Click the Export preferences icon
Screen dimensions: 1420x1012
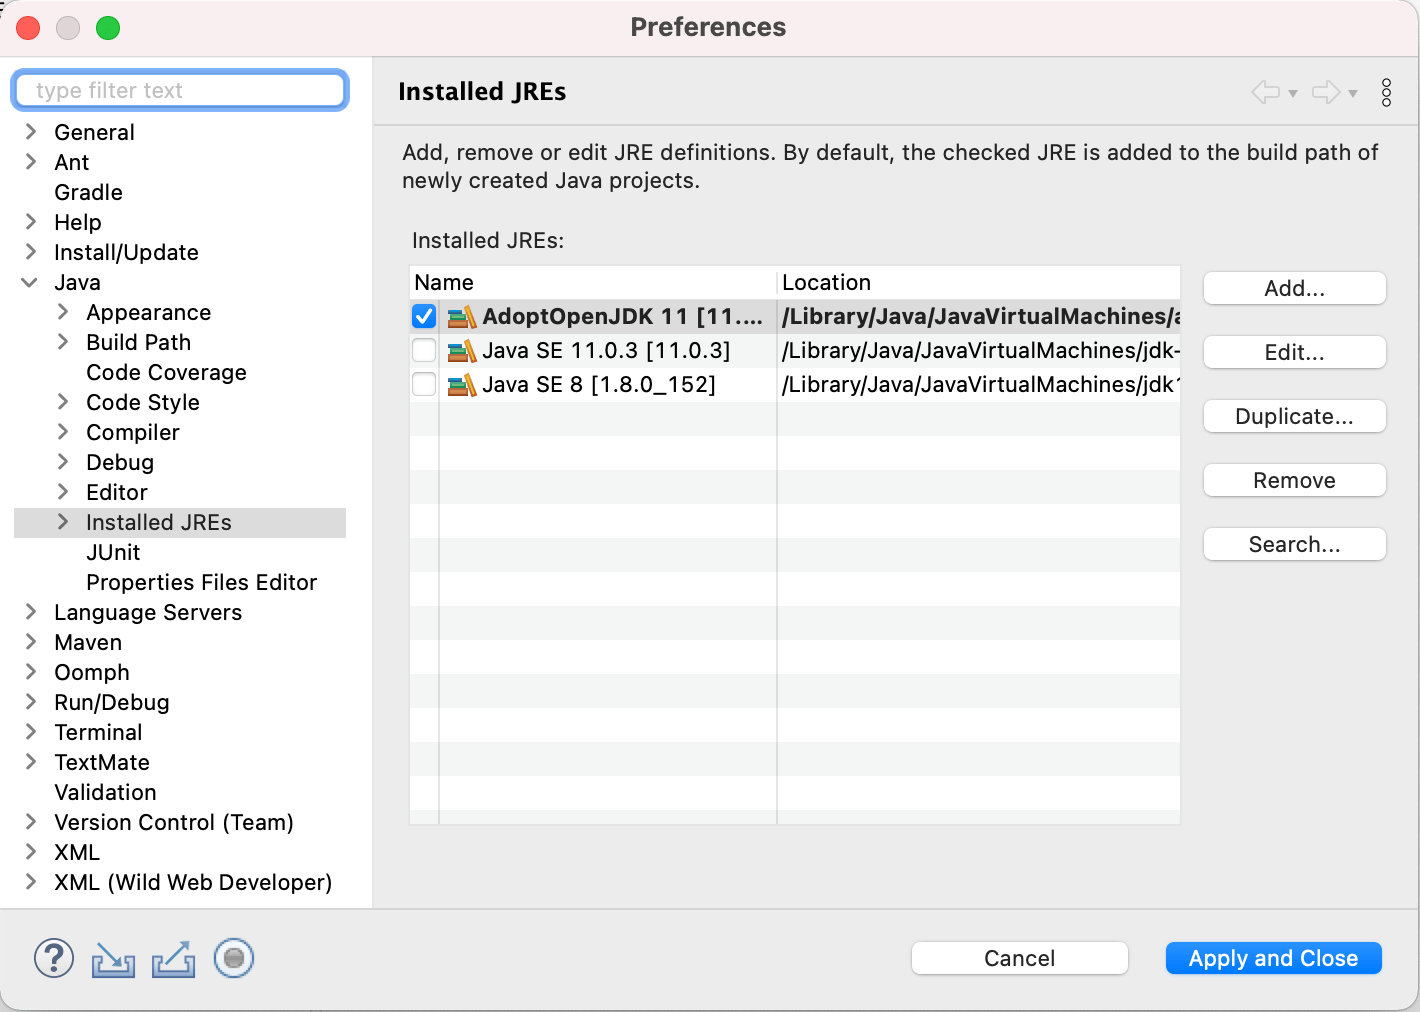point(173,959)
